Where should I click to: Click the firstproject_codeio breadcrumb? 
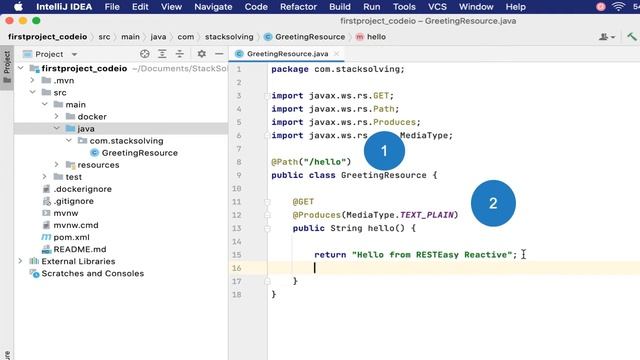click(x=47, y=37)
